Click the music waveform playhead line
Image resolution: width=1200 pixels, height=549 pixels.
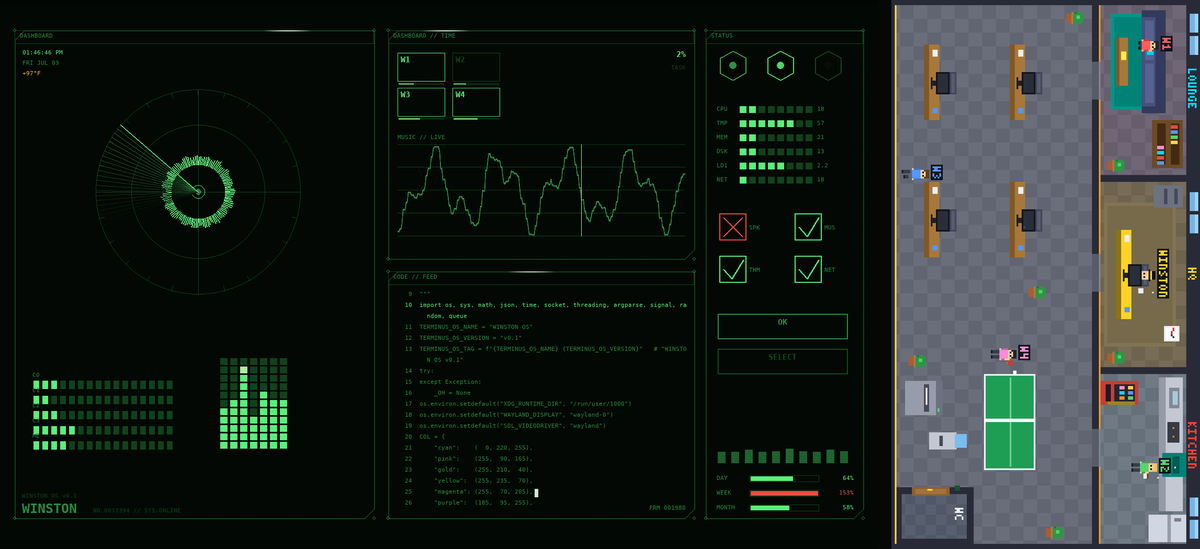(581, 190)
